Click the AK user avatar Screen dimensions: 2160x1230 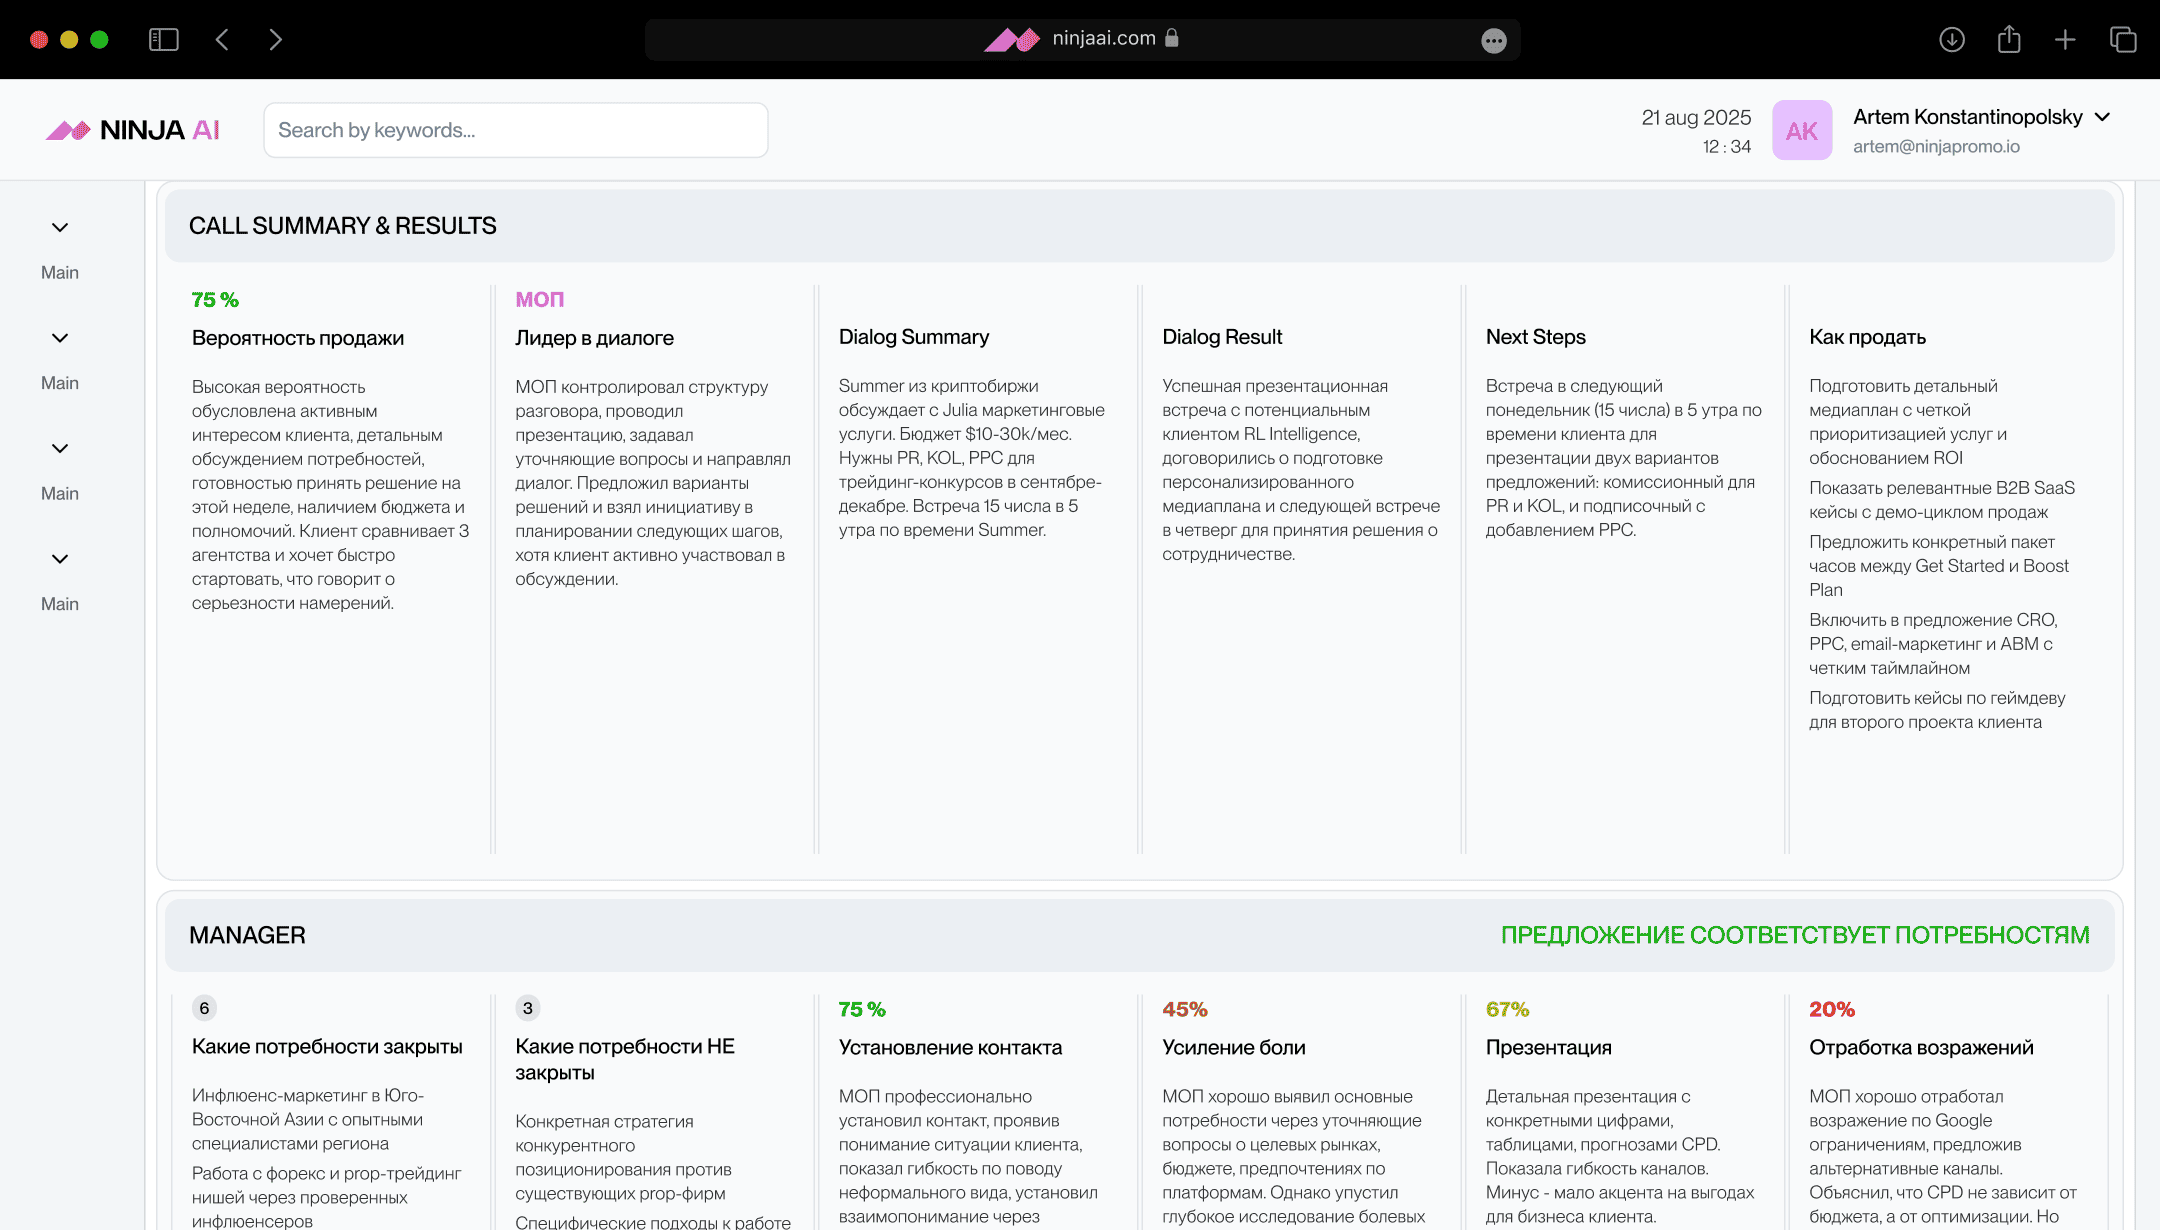(x=1801, y=130)
